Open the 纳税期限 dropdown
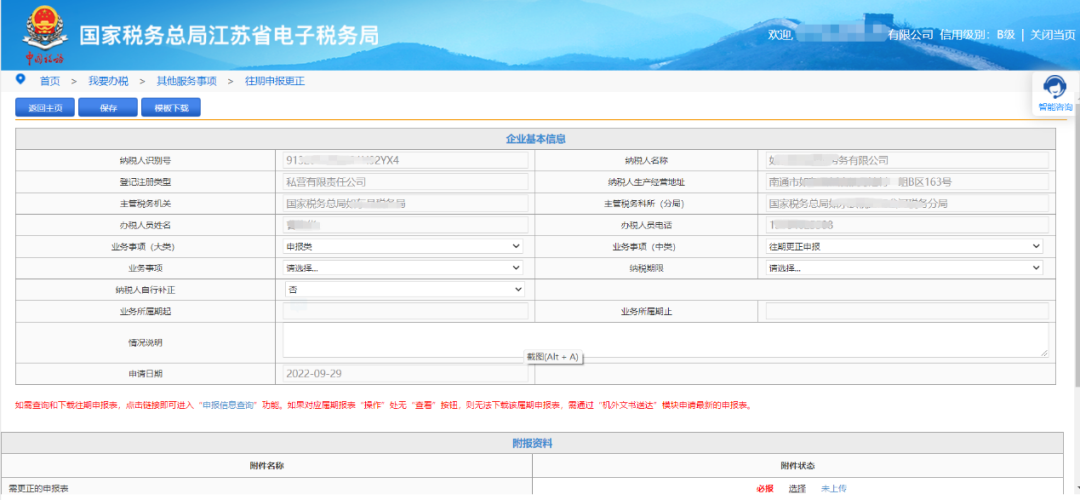Screen dimensions: 1080x500 tap(904, 268)
